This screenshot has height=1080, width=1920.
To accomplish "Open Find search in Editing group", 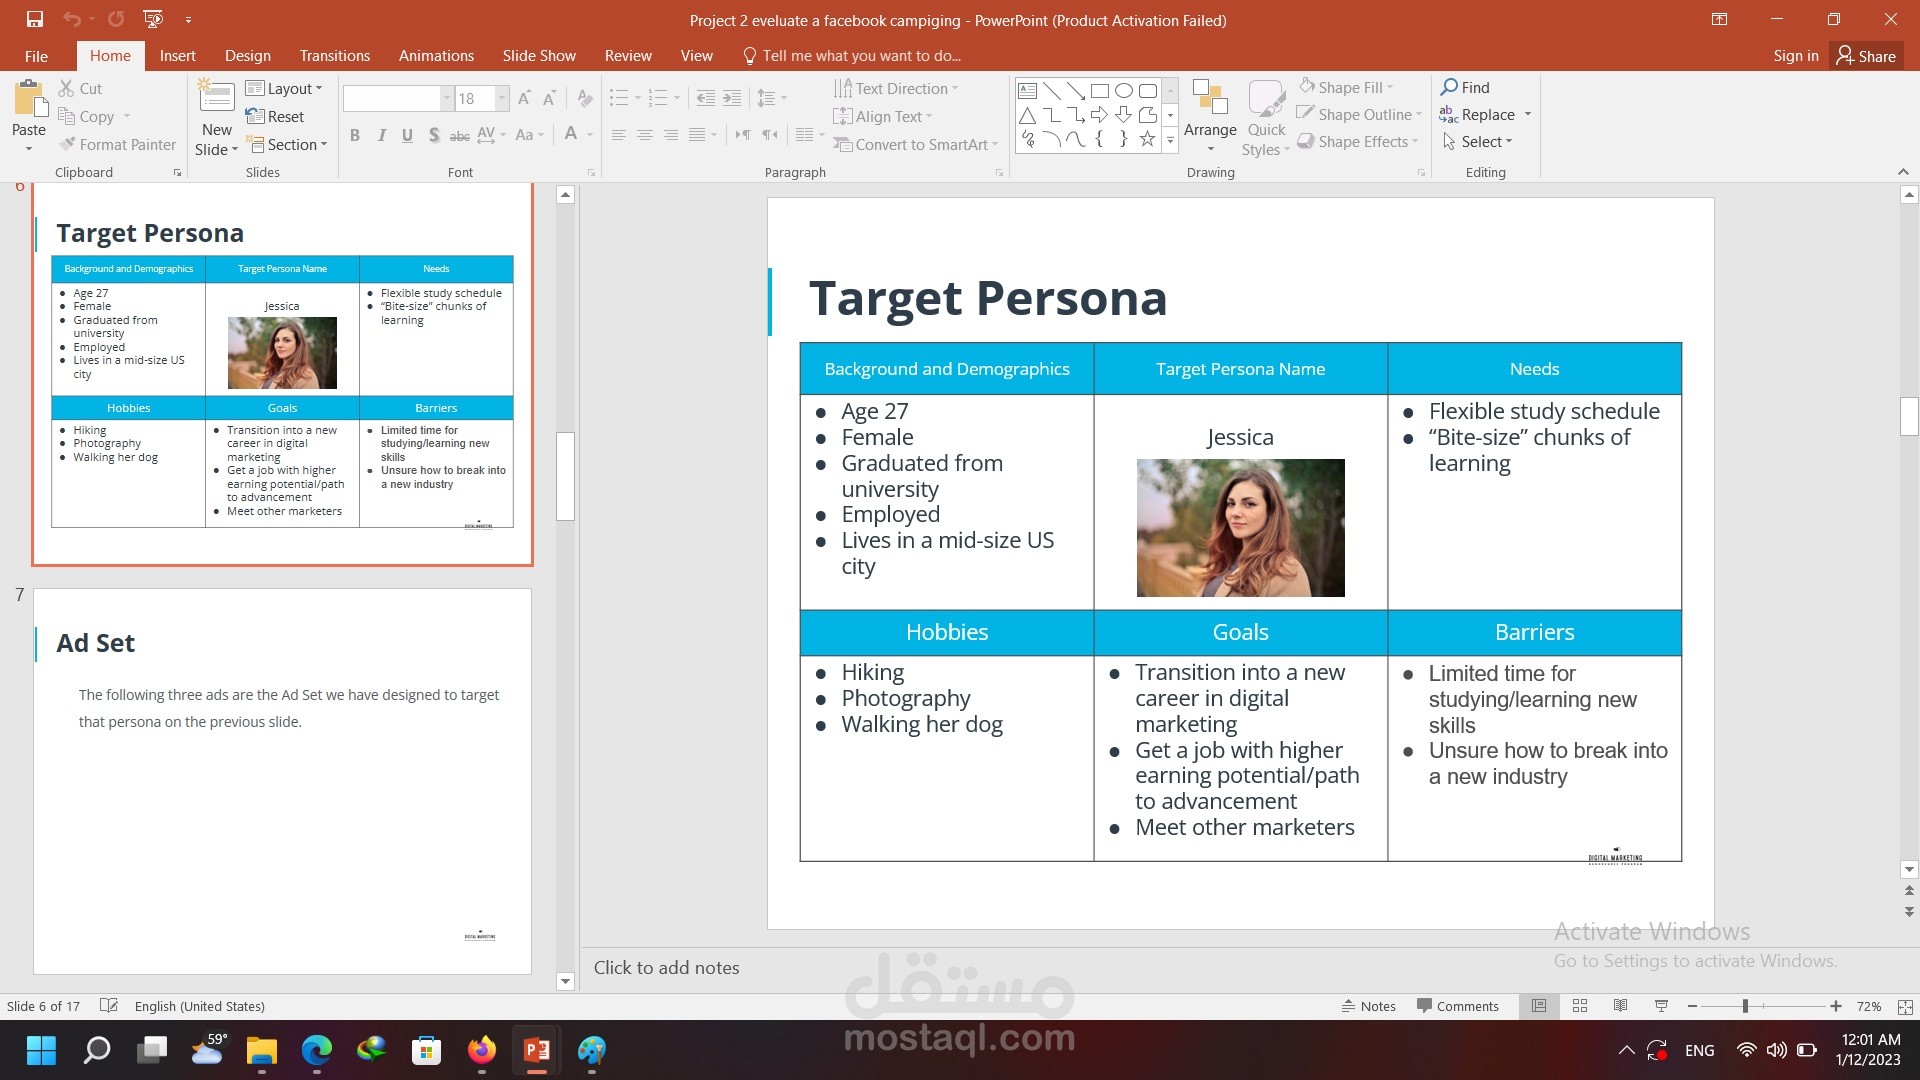I will coord(1465,87).
